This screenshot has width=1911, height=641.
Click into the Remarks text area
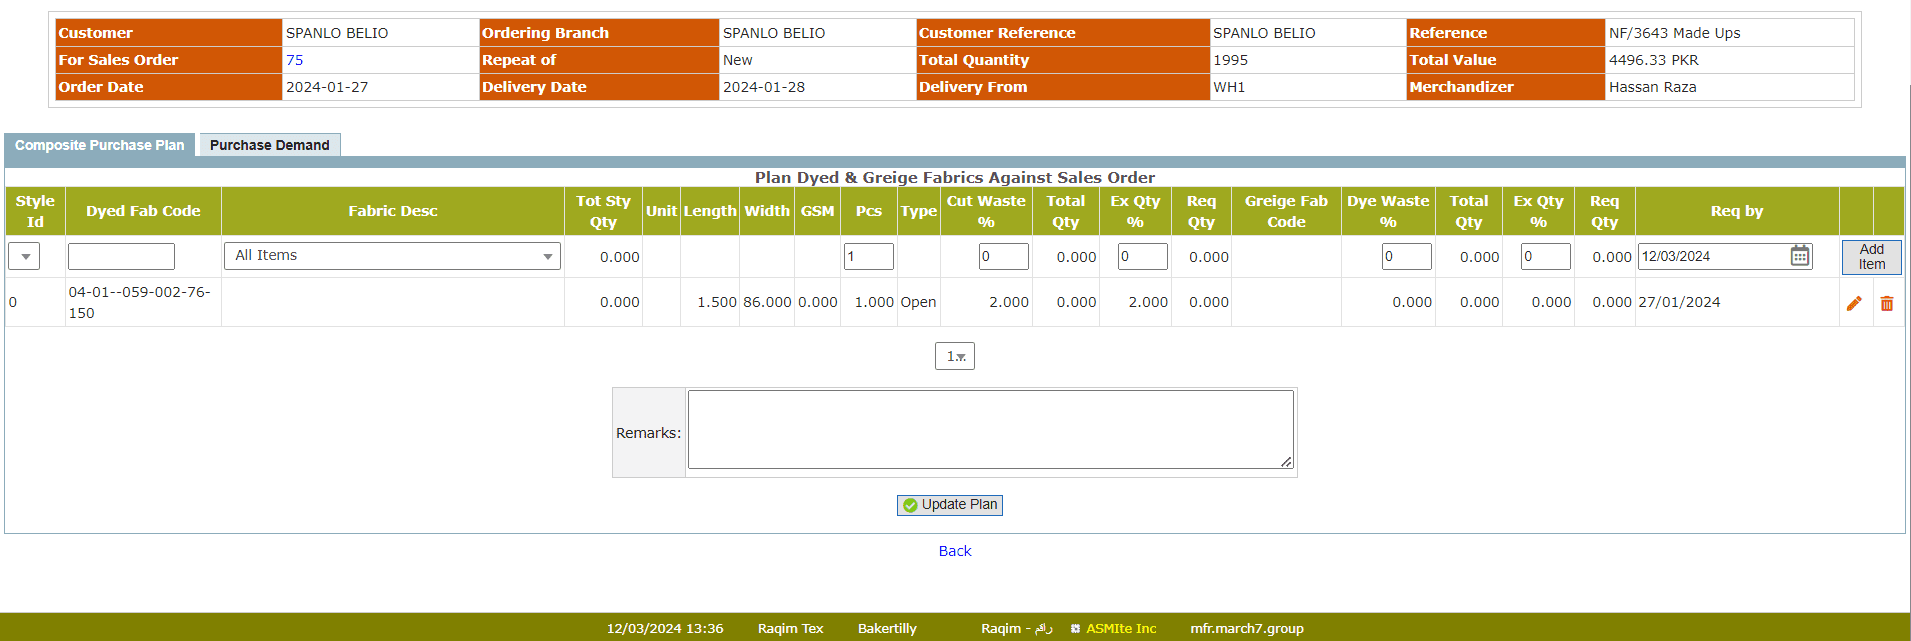[990, 429]
